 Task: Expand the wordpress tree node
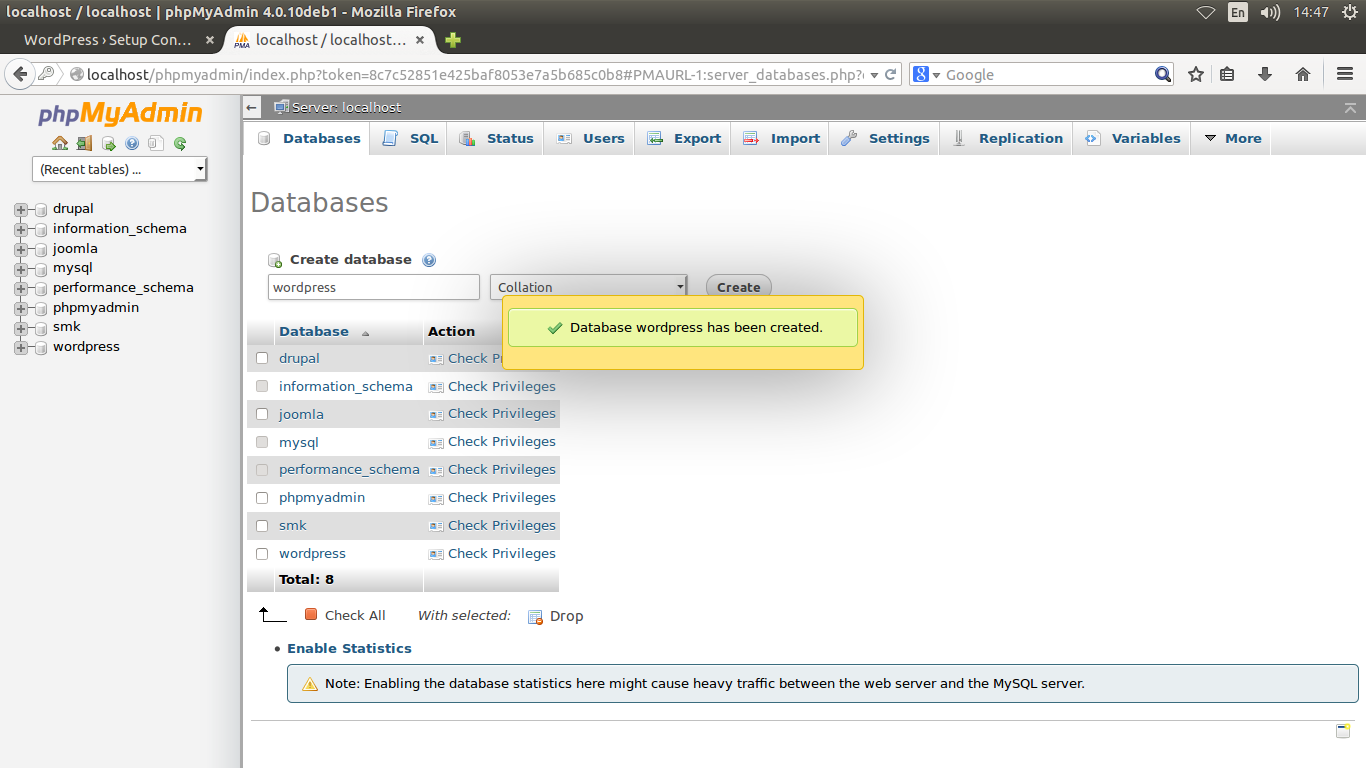tap(20, 347)
